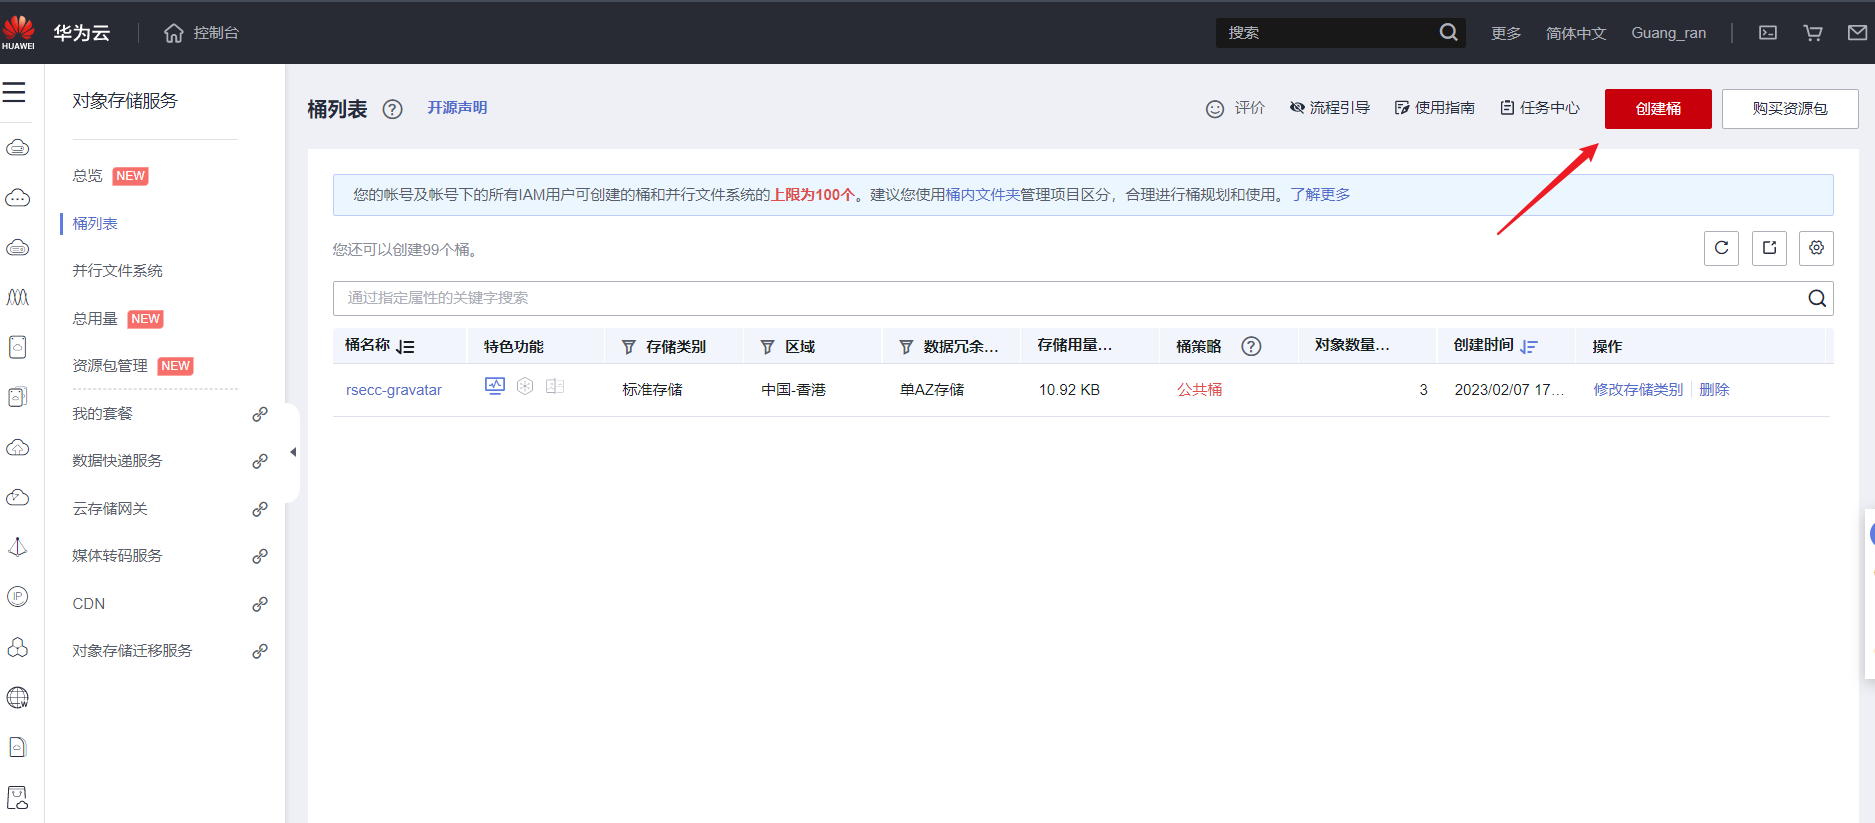Click the link icon beside CDN

[260, 604]
